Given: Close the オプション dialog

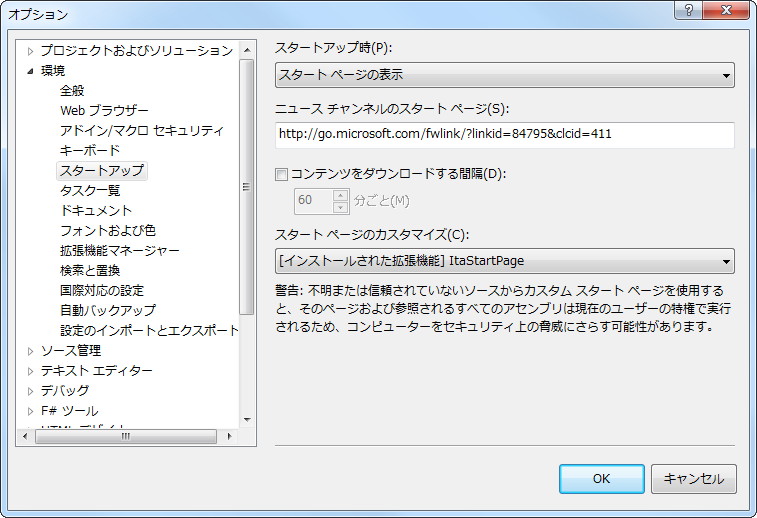Looking at the screenshot, I should tap(726, 10).
